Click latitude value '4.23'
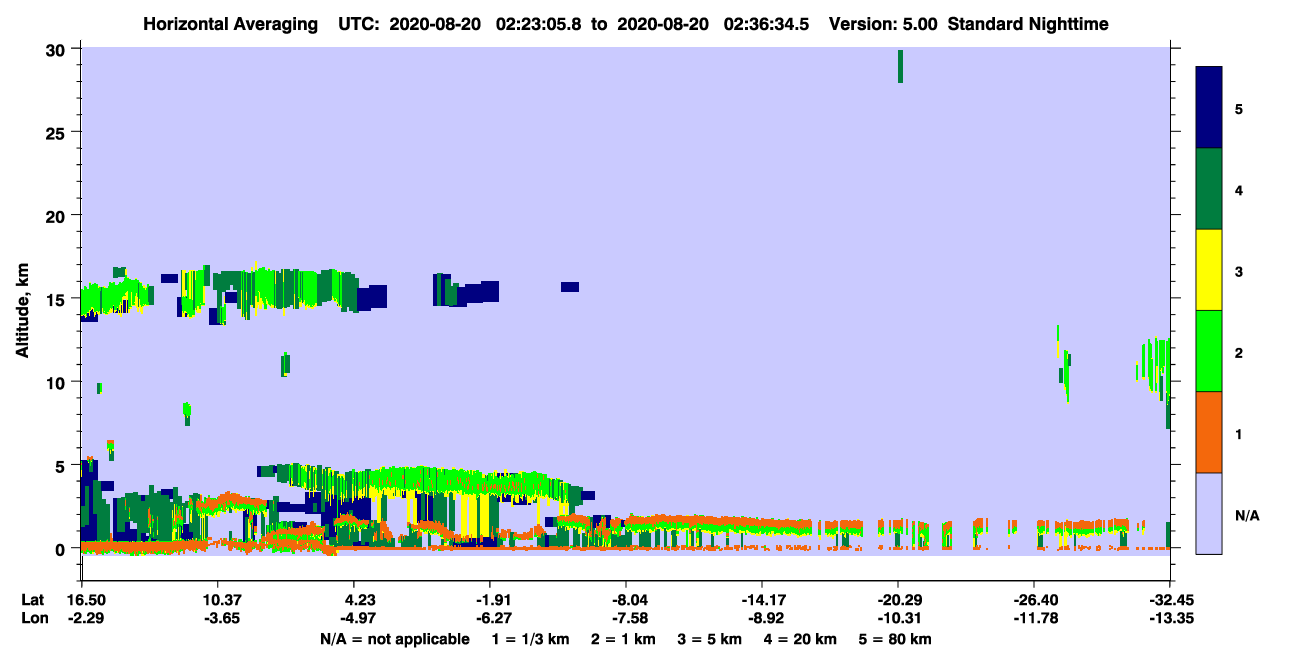 coord(359,600)
